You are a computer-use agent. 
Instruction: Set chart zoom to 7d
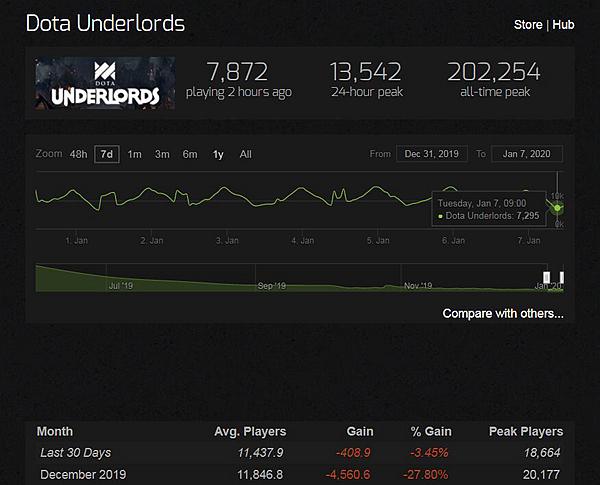(x=107, y=154)
